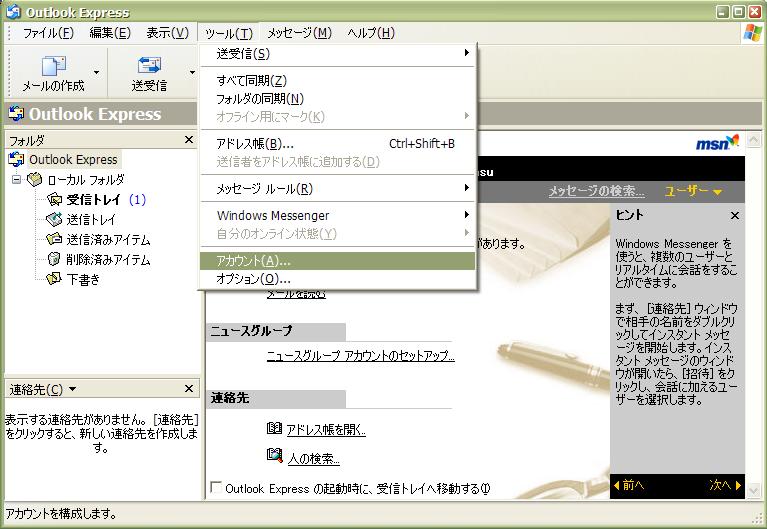Image resolution: width=767 pixels, height=529 pixels.
Task: Select オプション(O)... in Tools menu
Action: 338,279
